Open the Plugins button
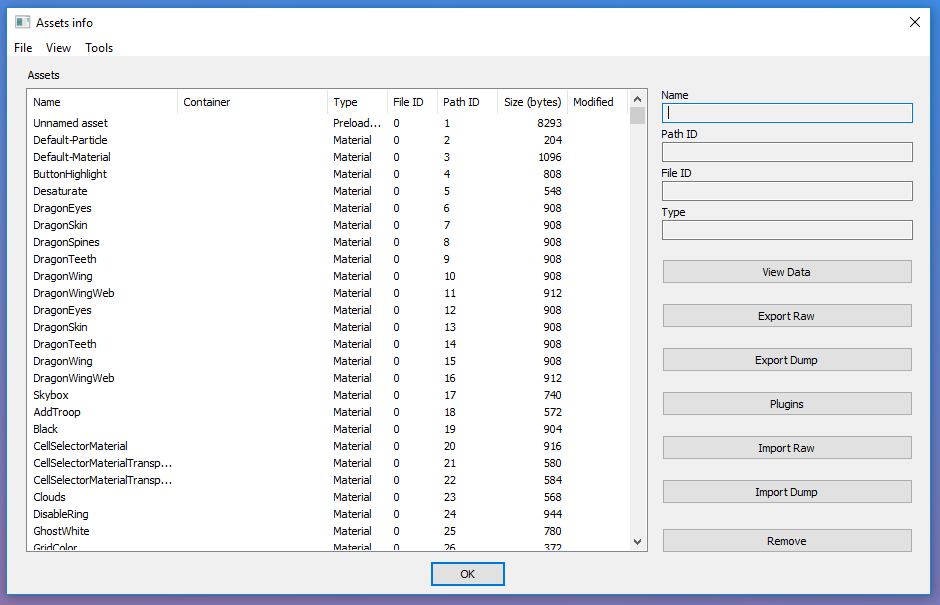 pos(786,404)
